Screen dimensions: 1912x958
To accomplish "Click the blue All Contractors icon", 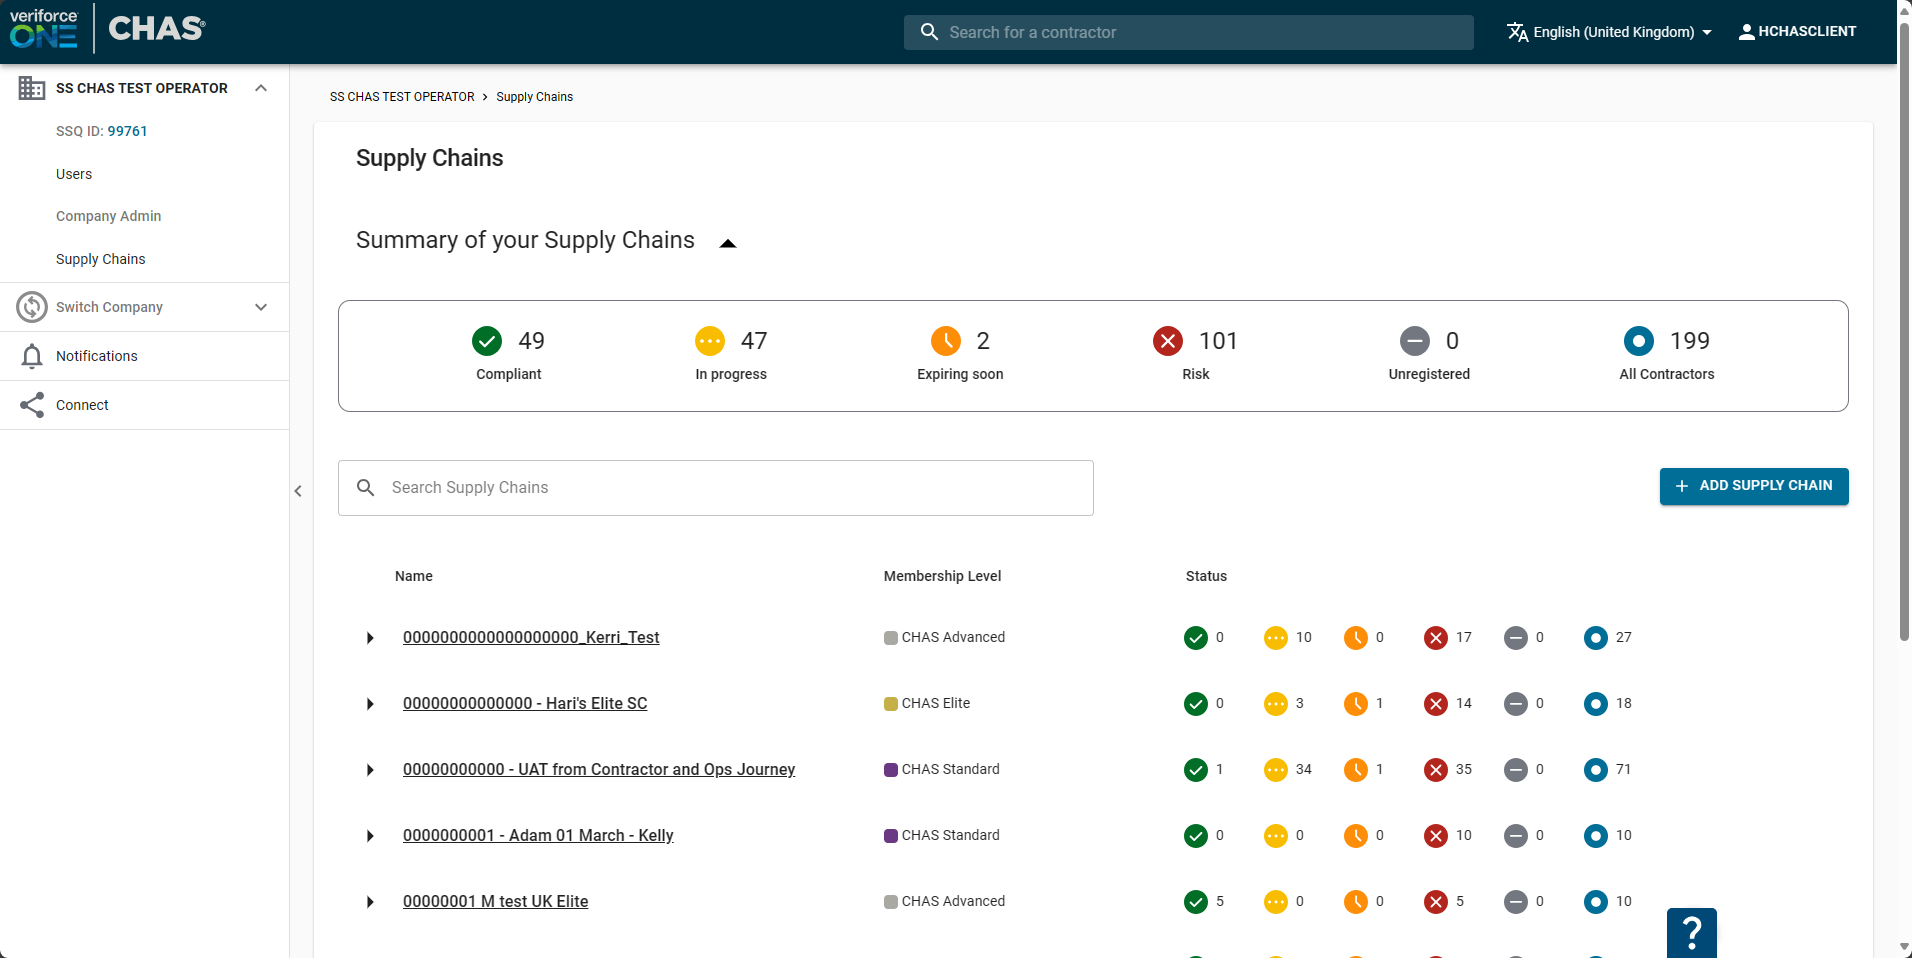I will click(1638, 341).
